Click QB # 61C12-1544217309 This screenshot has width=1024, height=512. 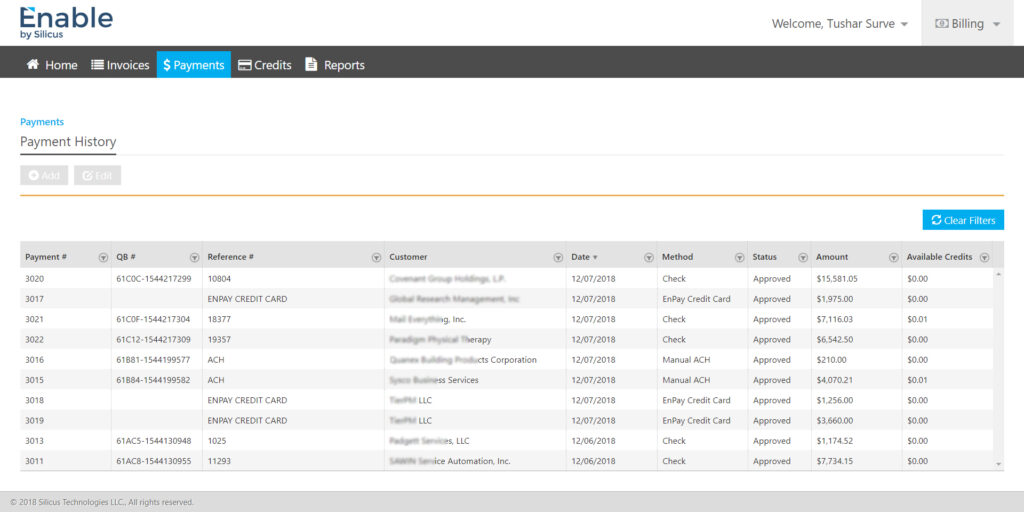coord(154,340)
